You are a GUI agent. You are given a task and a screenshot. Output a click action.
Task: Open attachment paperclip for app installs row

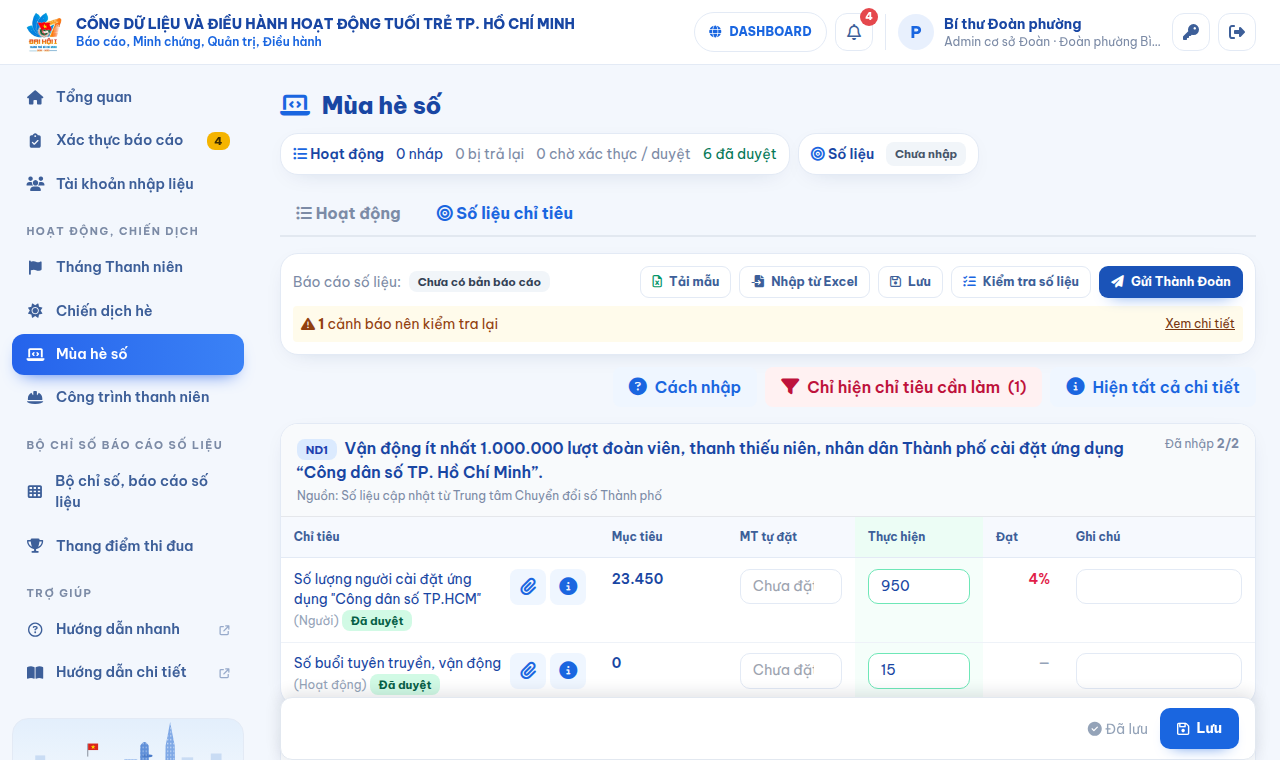[x=528, y=586]
